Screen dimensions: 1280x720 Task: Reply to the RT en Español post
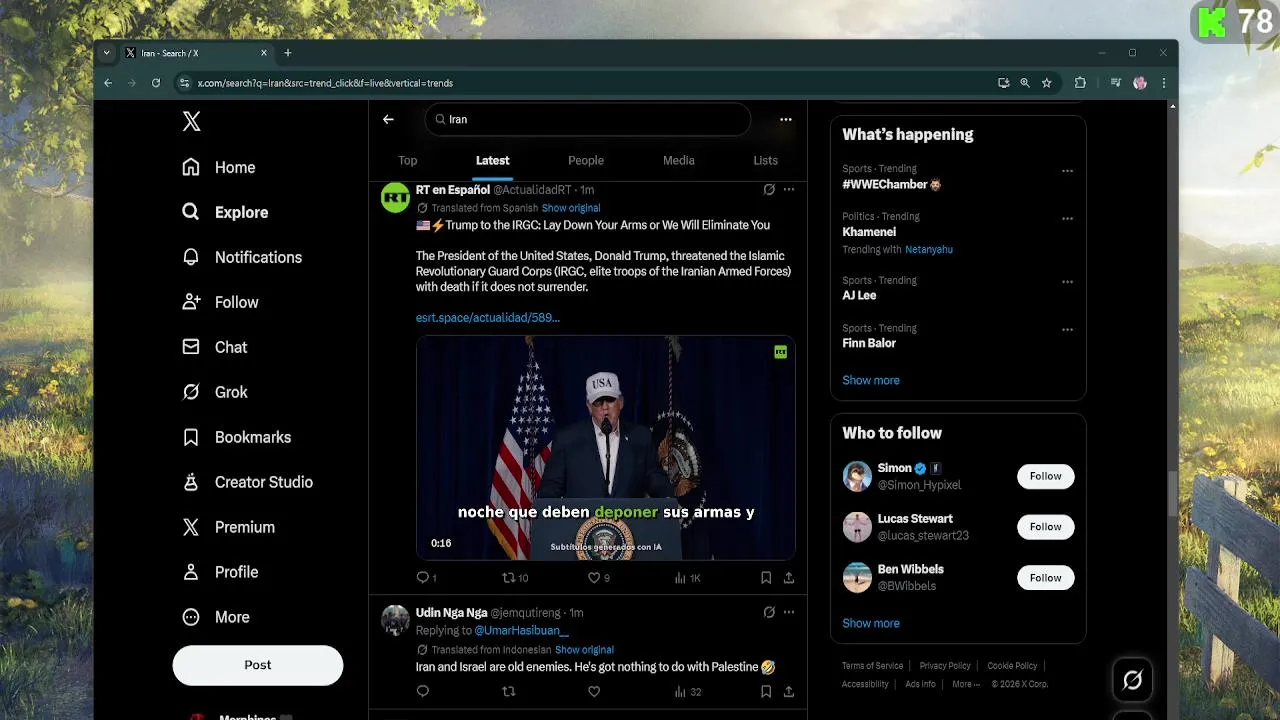[426, 578]
